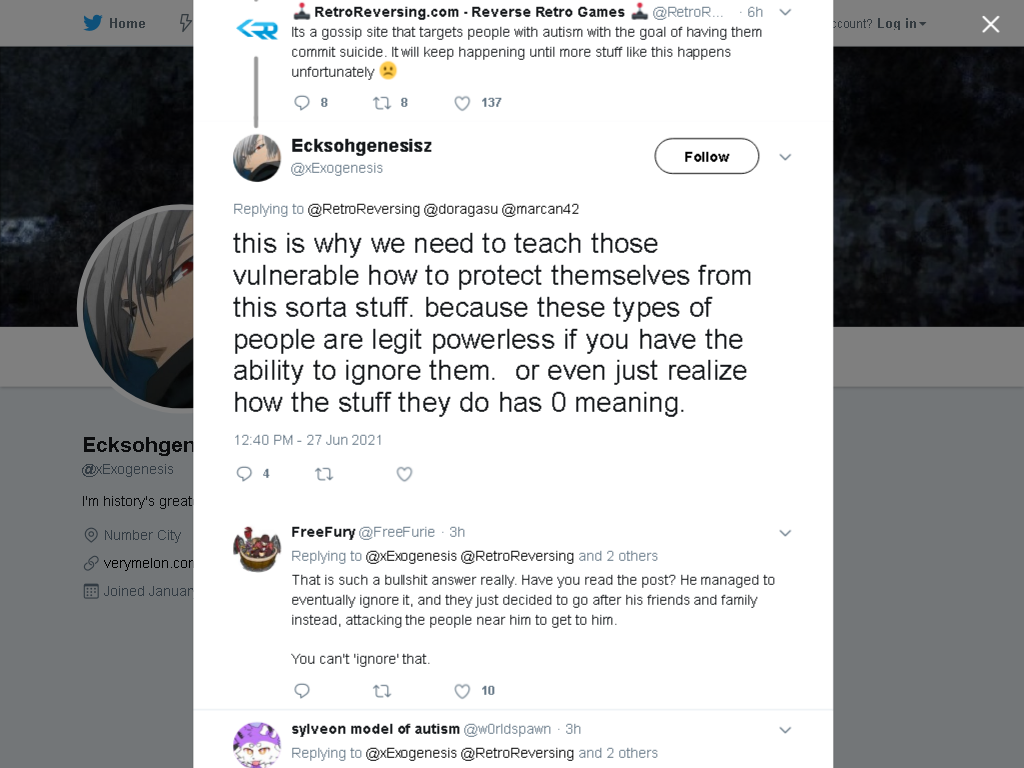This screenshot has width=1024, height=768.
Task: Like the Ecksohgenesisz main tweet
Action: [404, 474]
